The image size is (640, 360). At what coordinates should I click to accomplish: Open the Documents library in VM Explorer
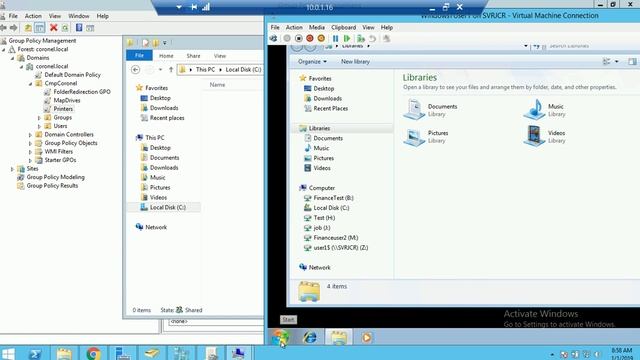pyautogui.click(x=431, y=109)
